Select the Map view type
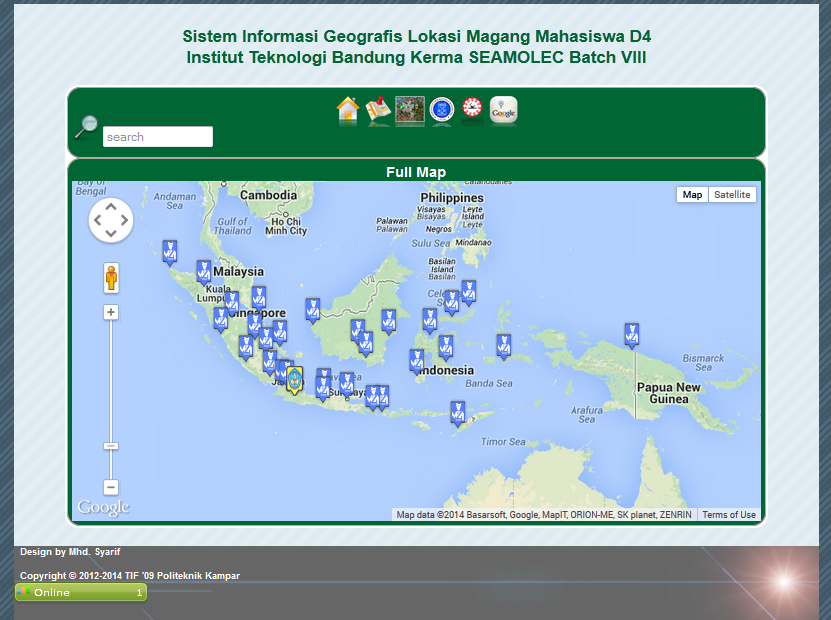Screen dimensions: 831x620 [x=692, y=195]
